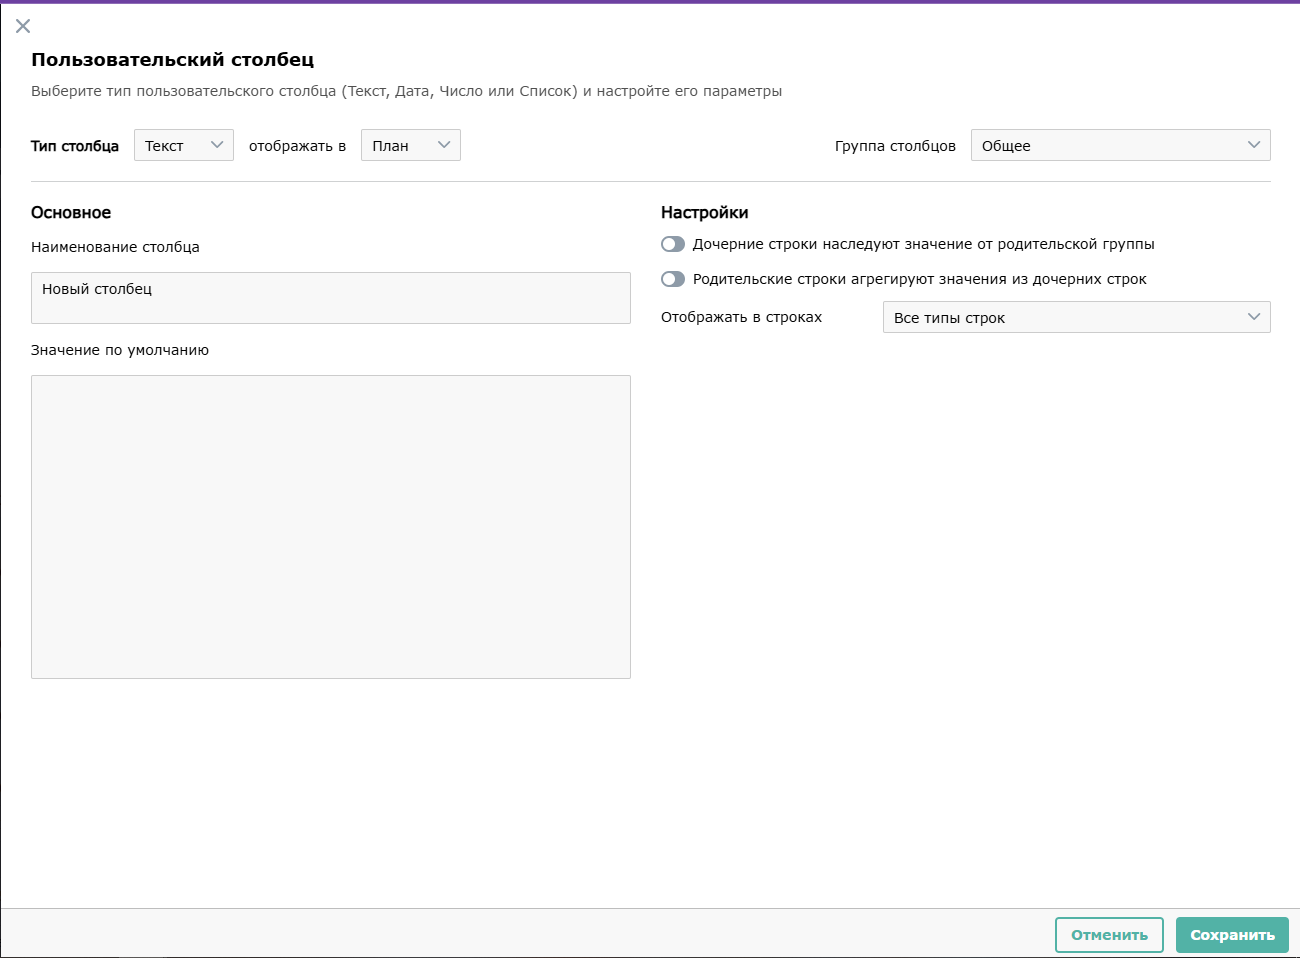Image resolution: width=1300 pixels, height=958 pixels.
Task: Click the Основное section heading
Action: [x=71, y=212]
